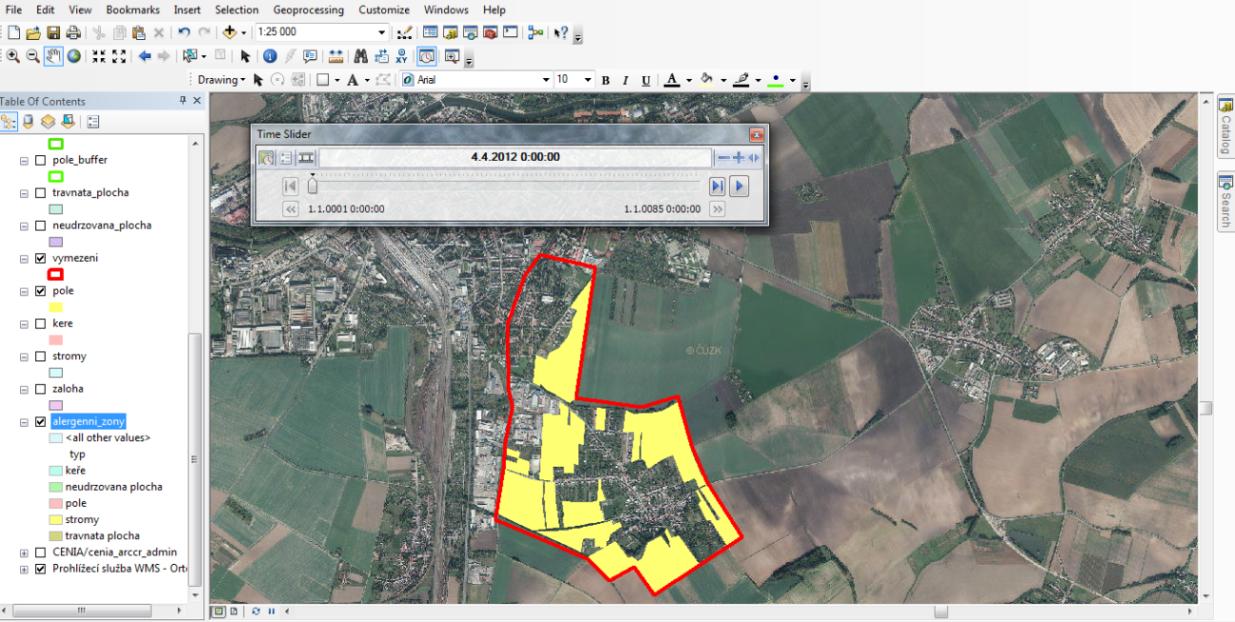Uncheck the pole layer checkbox
Image resolution: width=1235 pixels, height=622 pixels.
[41, 291]
